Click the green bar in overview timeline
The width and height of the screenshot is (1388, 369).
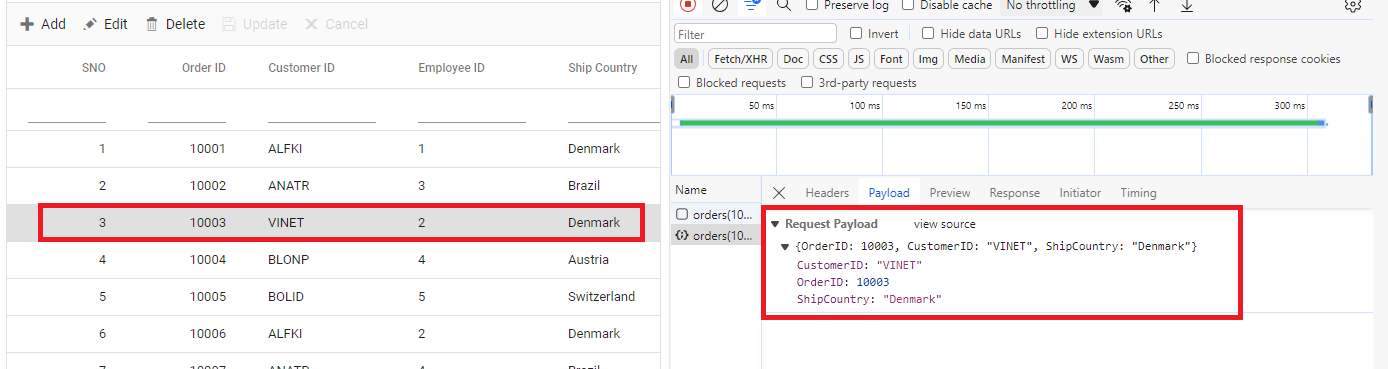coord(1000,123)
